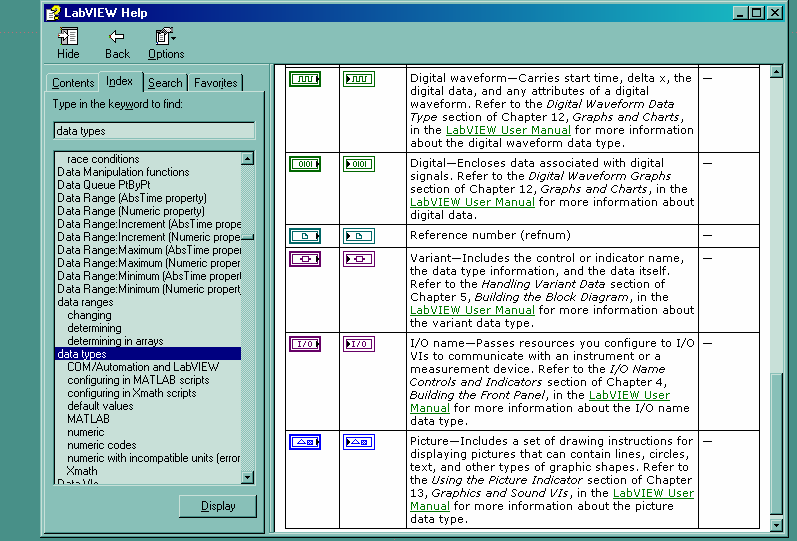Click the Display button
The width and height of the screenshot is (797, 541).
click(218, 506)
